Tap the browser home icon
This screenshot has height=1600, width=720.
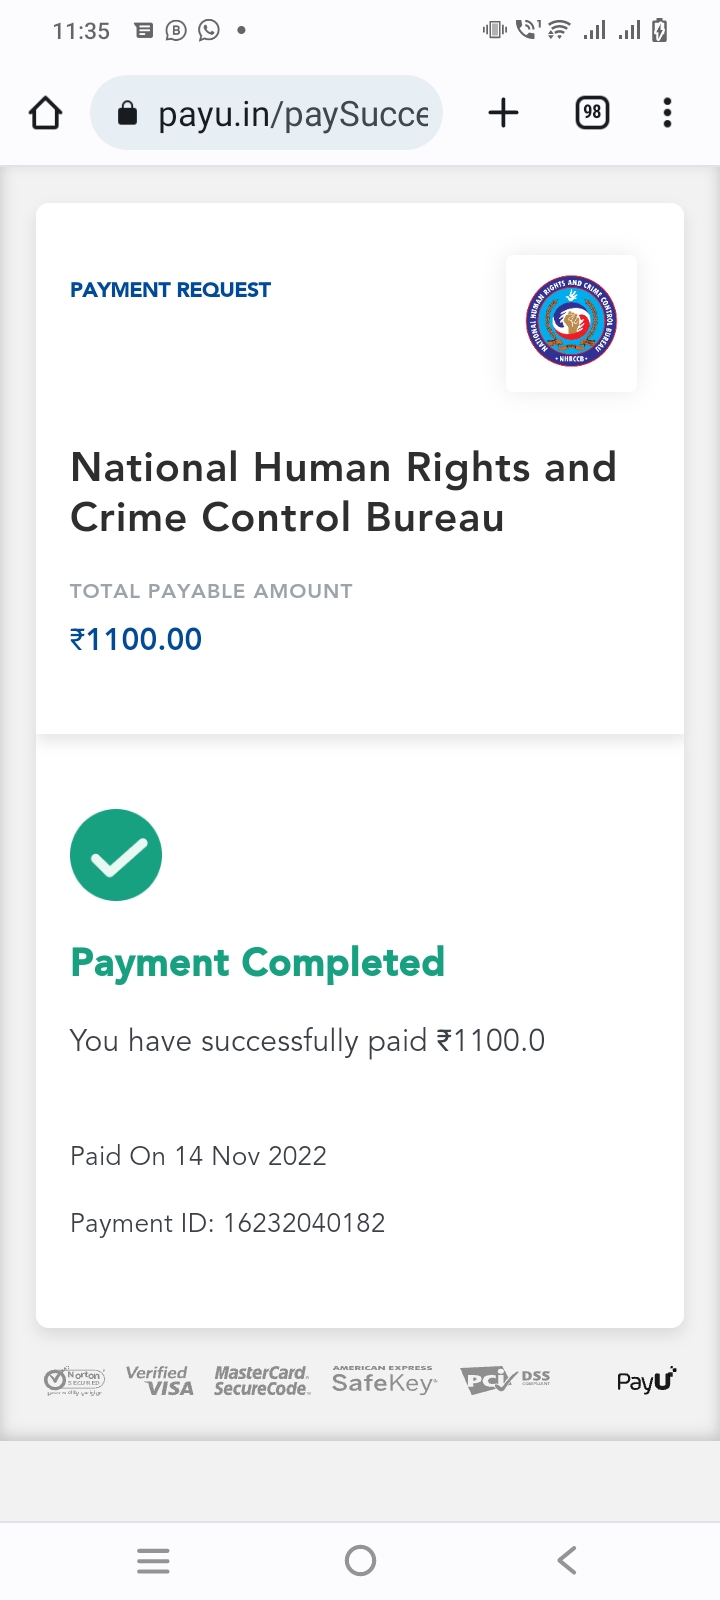pos(46,113)
